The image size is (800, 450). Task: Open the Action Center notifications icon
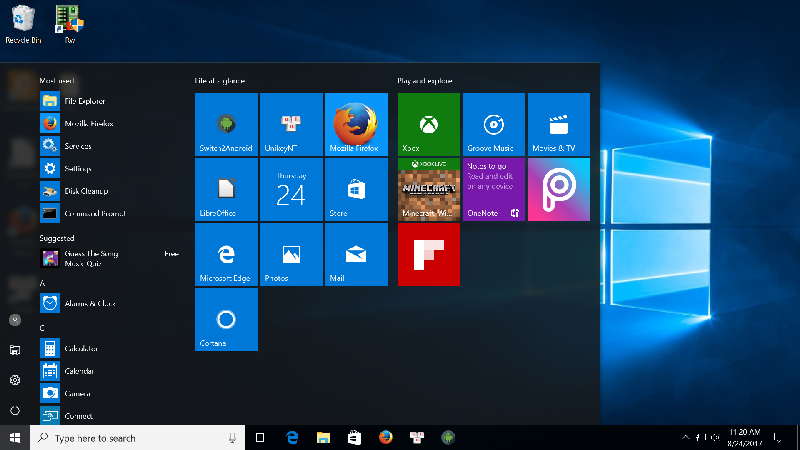tap(777, 438)
